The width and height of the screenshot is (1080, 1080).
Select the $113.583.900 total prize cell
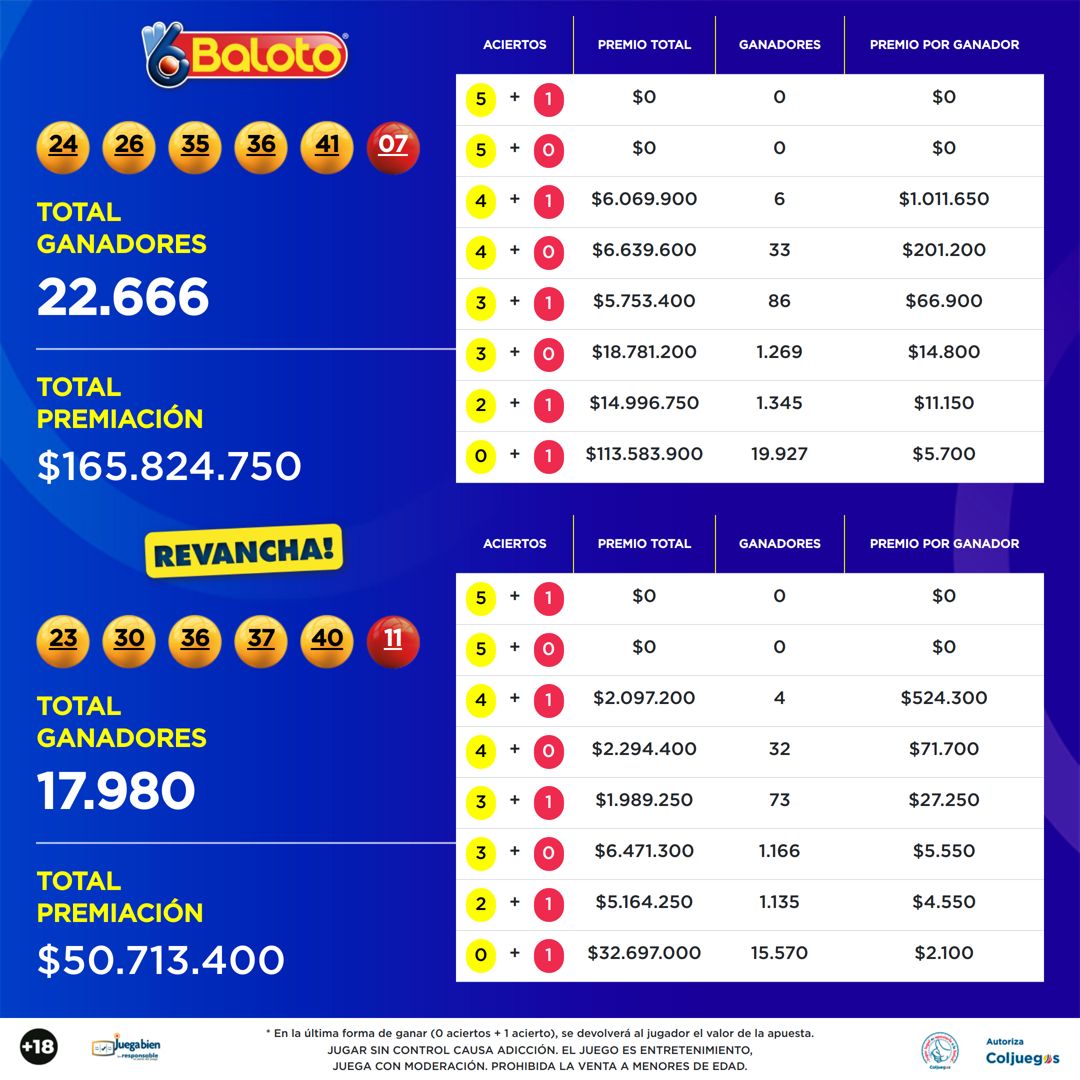pyautogui.click(x=644, y=454)
